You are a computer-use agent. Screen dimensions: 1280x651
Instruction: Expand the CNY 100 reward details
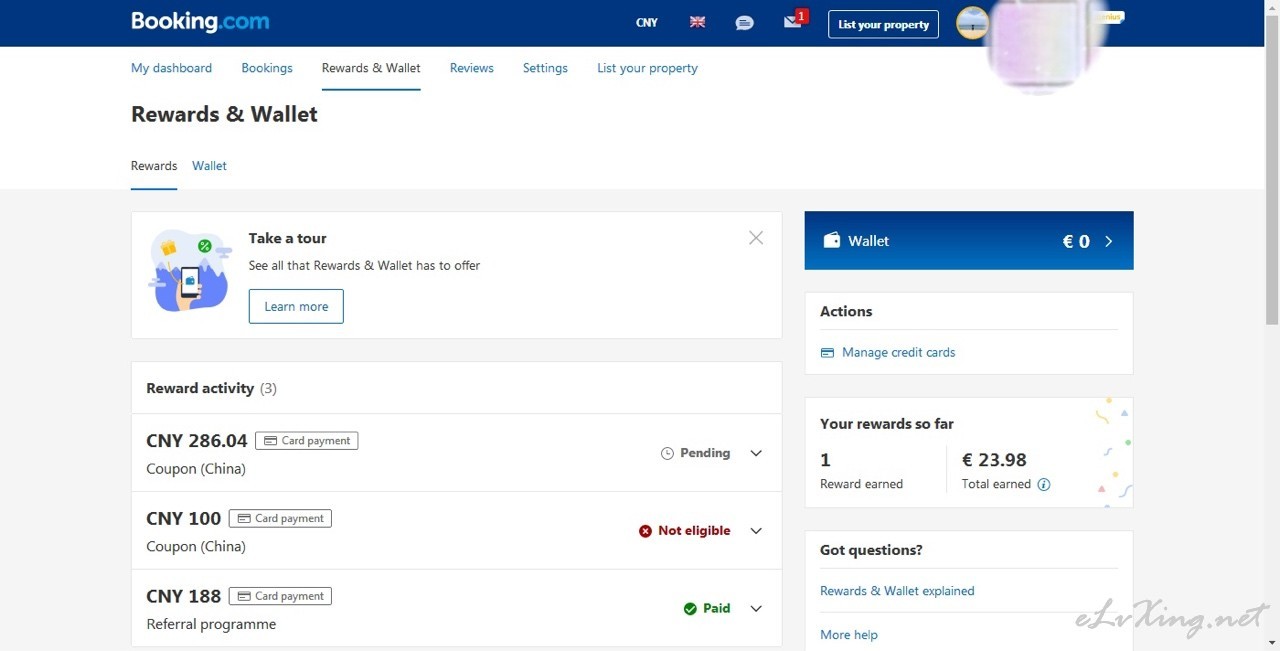coord(756,531)
